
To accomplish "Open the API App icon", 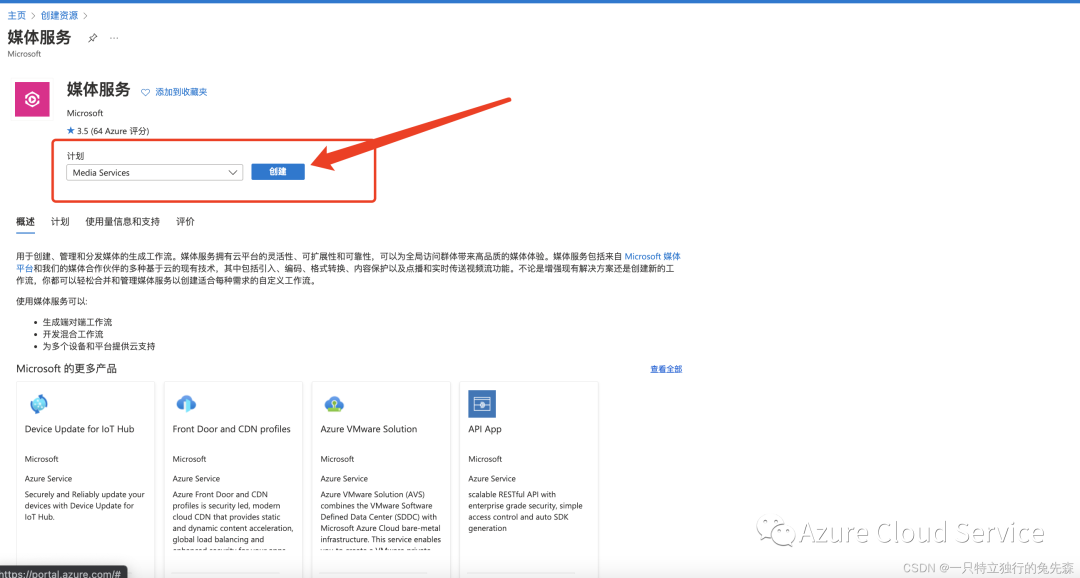I will coord(482,404).
